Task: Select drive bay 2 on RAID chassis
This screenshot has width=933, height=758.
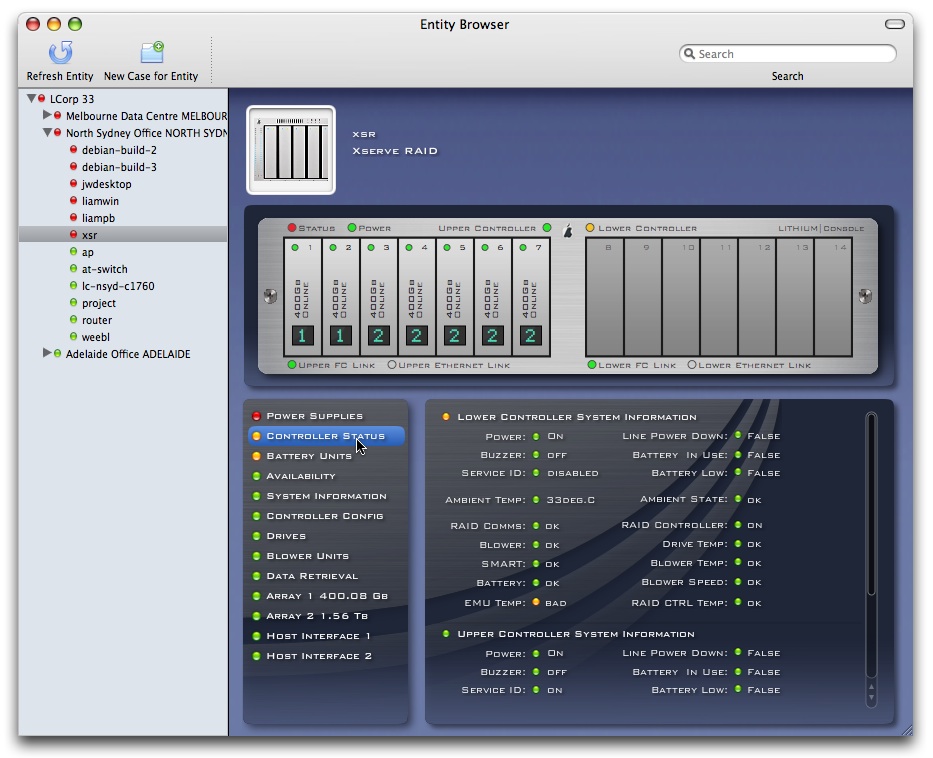Action: [x=340, y=297]
